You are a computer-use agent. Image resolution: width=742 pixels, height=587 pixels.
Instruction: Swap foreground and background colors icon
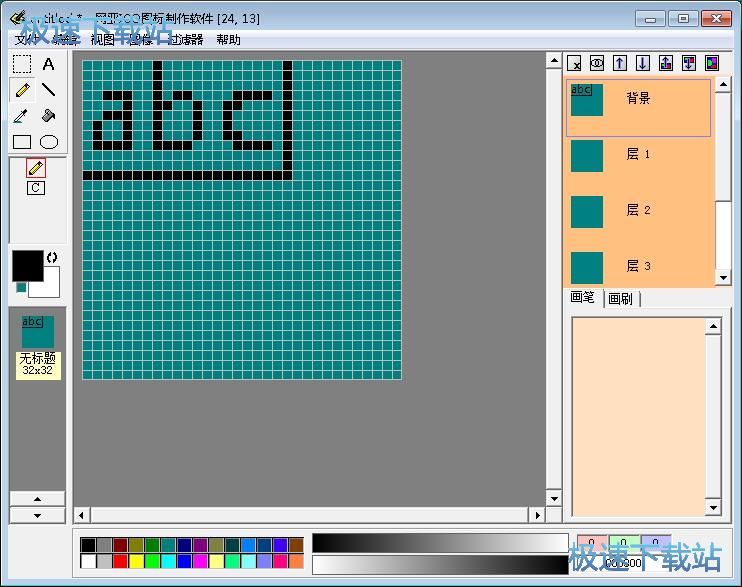(x=52, y=258)
